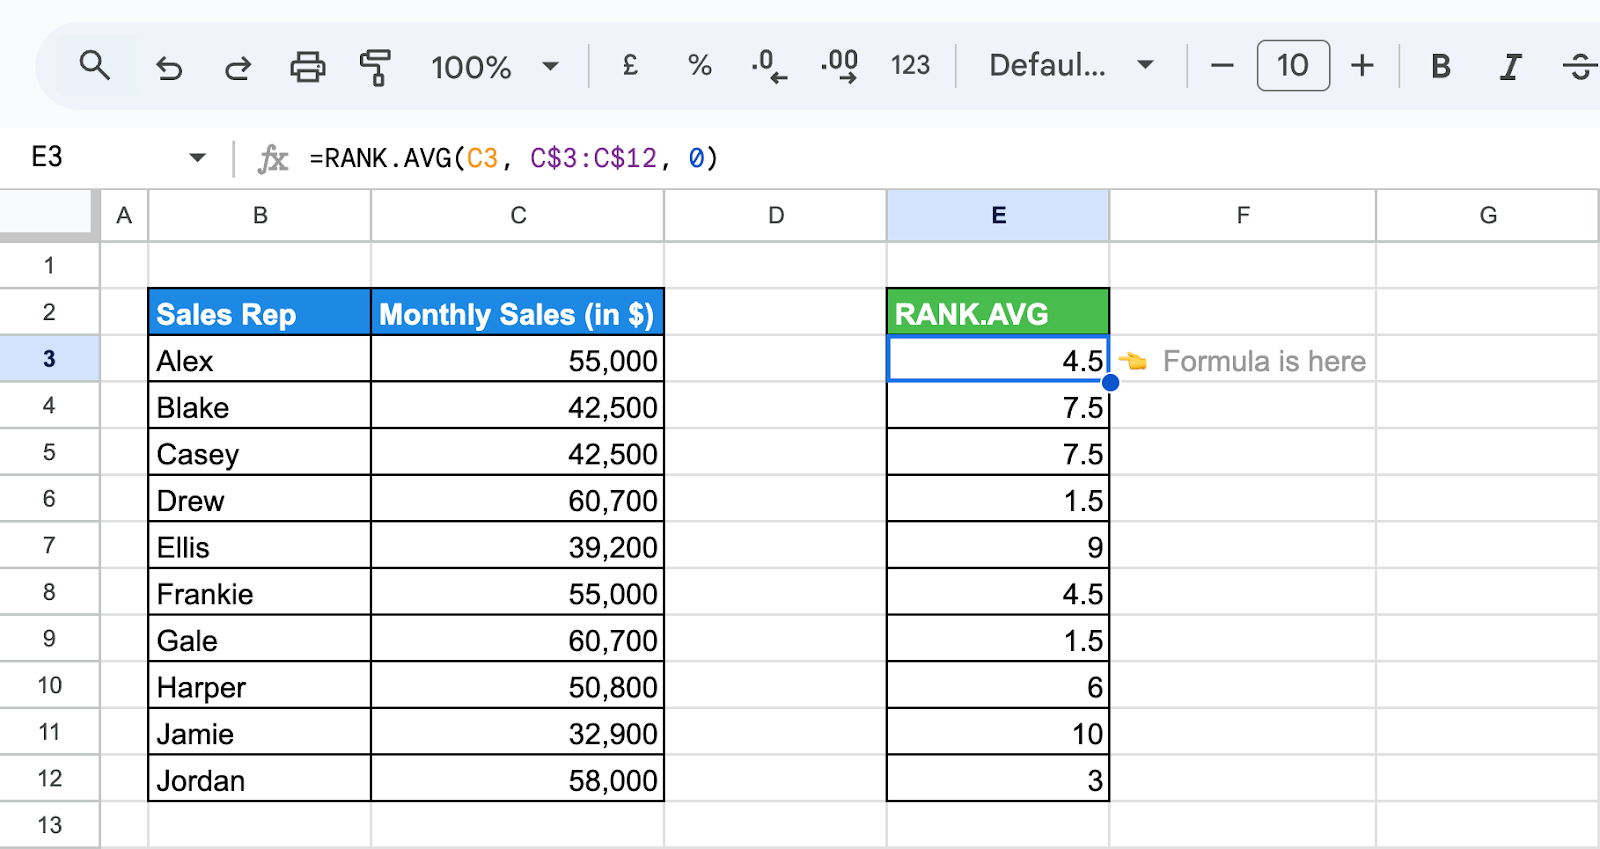
Task: Select column C header
Action: (518, 215)
